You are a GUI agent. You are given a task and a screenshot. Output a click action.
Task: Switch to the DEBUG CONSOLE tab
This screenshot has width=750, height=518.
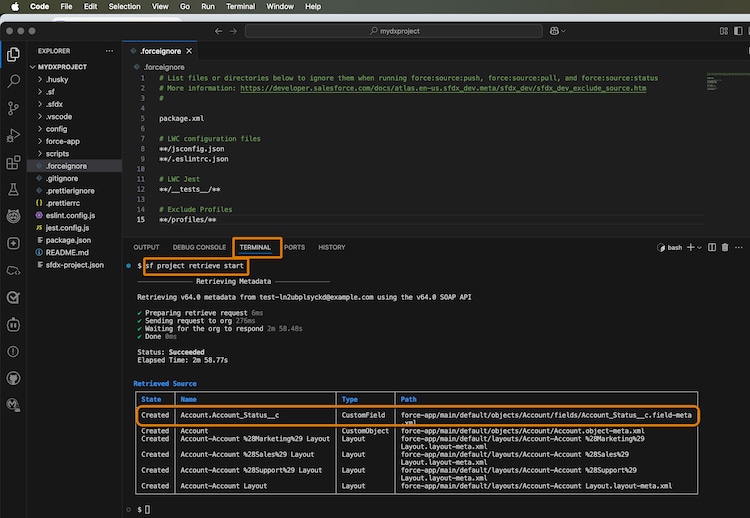pos(199,247)
